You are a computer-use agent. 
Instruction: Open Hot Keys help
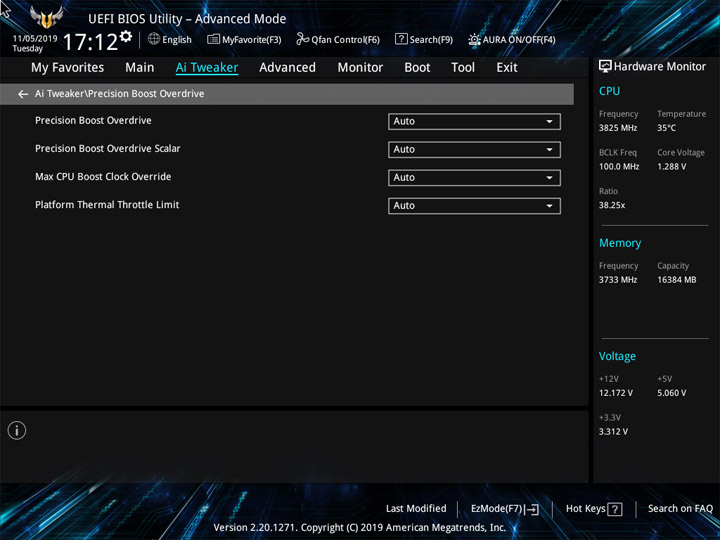tap(594, 509)
